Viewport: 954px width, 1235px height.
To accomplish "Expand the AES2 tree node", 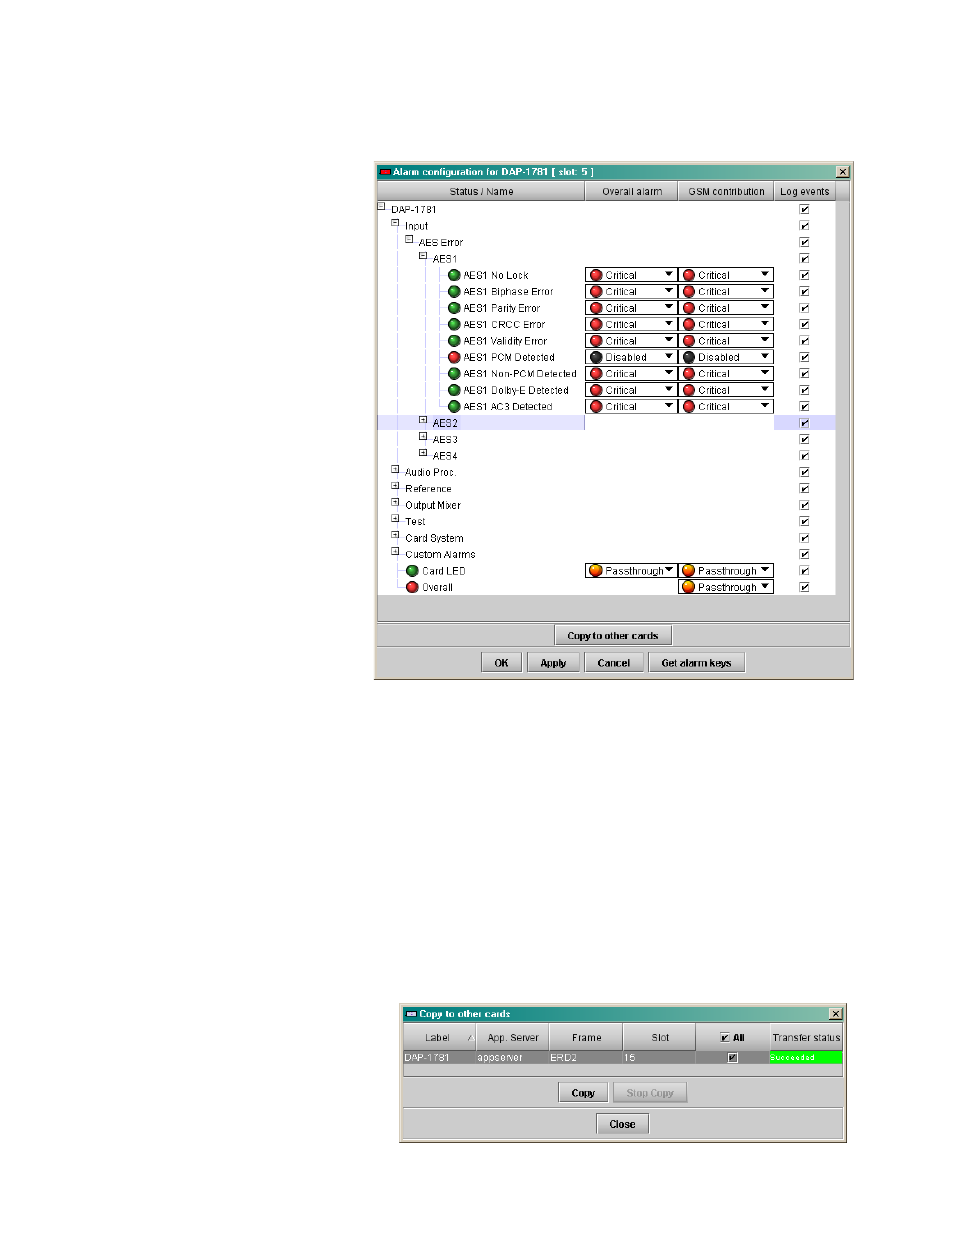I will (x=423, y=420).
